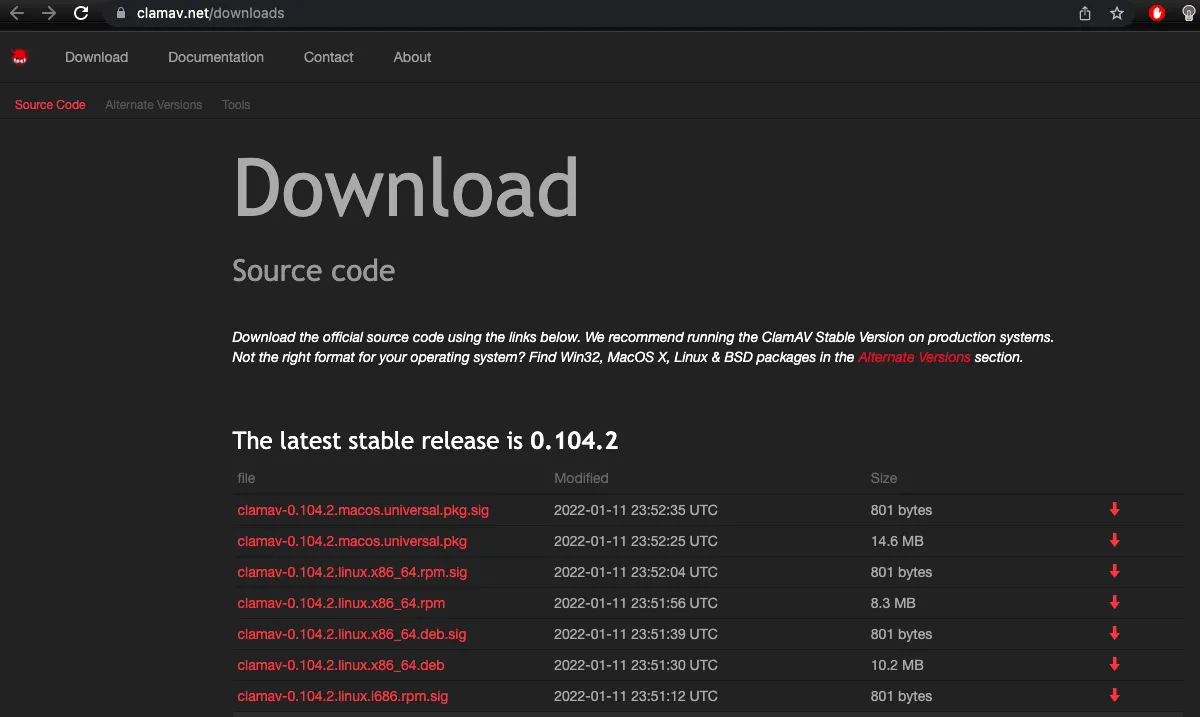
Task: Click download arrow for linux.x86_64.rpm 8.3 MB
Action: click(1114, 603)
